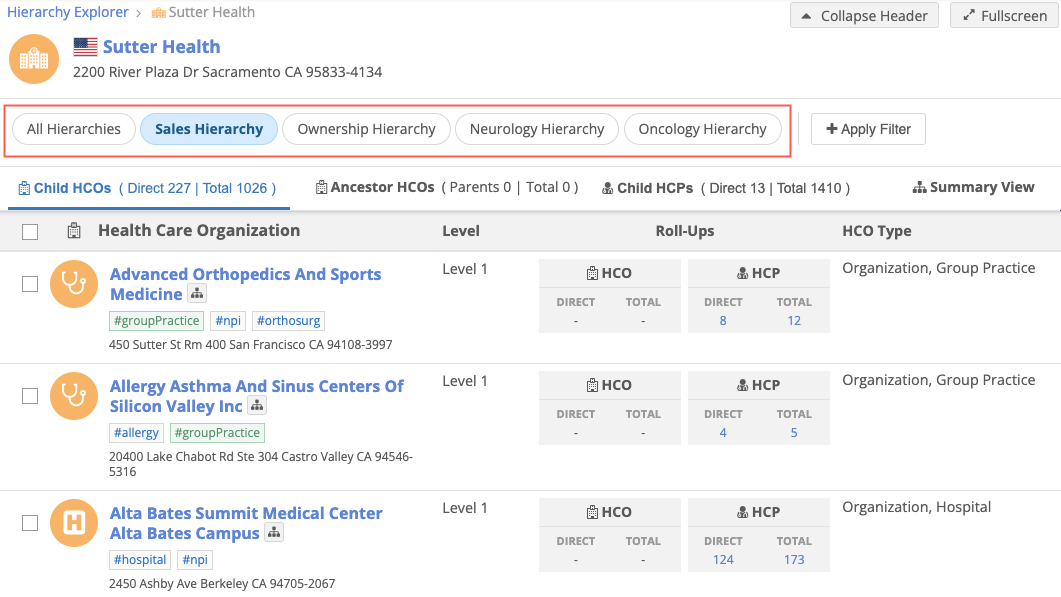
Task: Click stethoscope avatar for Advanced Orthopedics
Action: [74, 284]
